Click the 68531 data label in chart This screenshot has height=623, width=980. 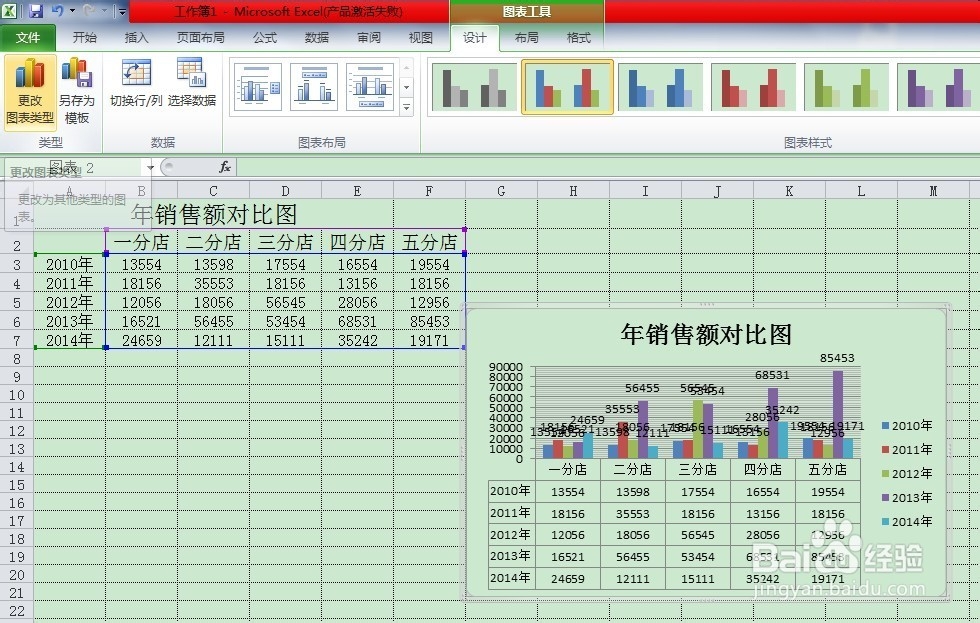(x=772, y=375)
